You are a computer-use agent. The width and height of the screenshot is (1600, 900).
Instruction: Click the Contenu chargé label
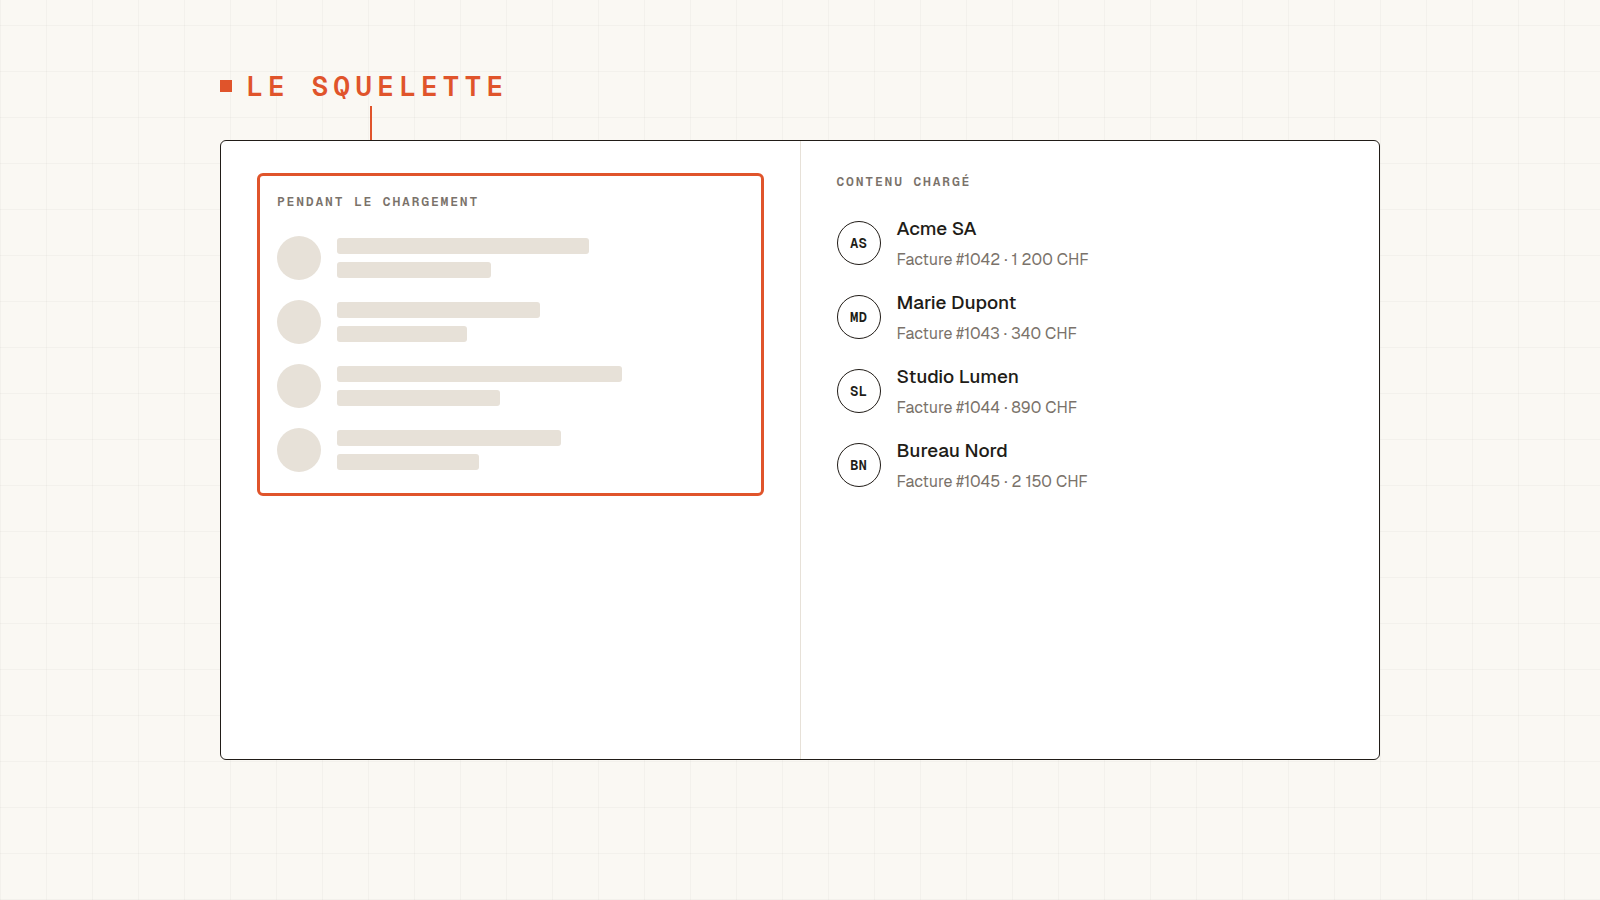point(903,182)
